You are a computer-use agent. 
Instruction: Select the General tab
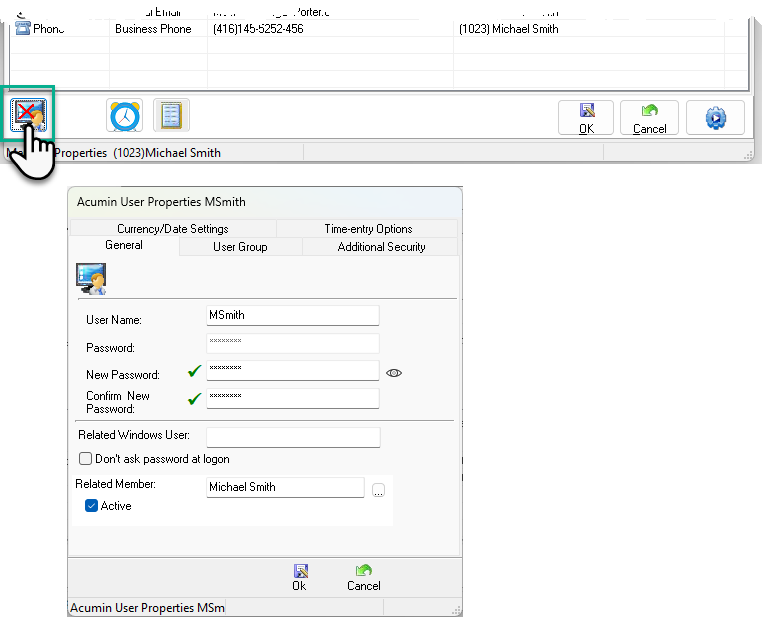pyautogui.click(x=124, y=245)
